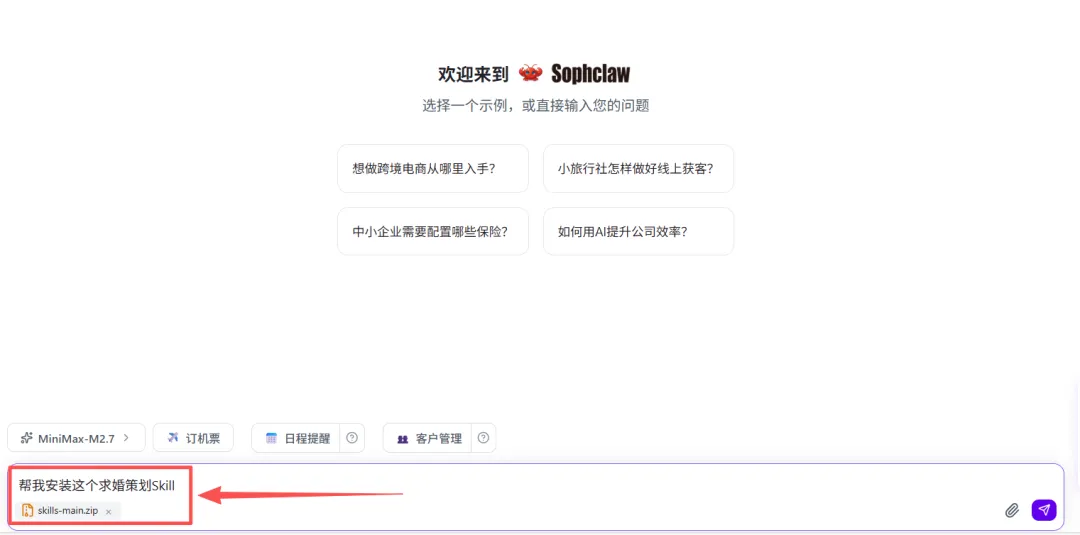The height and width of the screenshot is (535, 1080).
Task: Select example 小旅行社怎样做好线上获客?
Action: click(638, 169)
